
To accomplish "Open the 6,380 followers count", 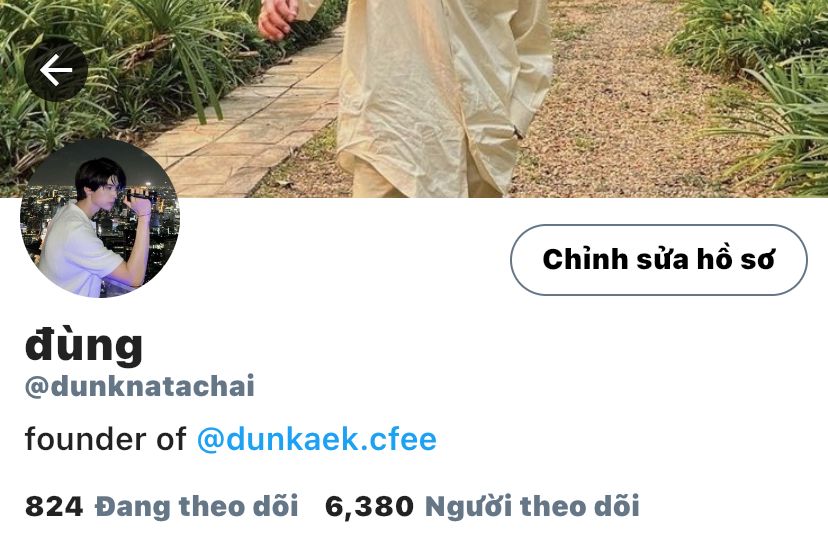I will (x=369, y=507).
